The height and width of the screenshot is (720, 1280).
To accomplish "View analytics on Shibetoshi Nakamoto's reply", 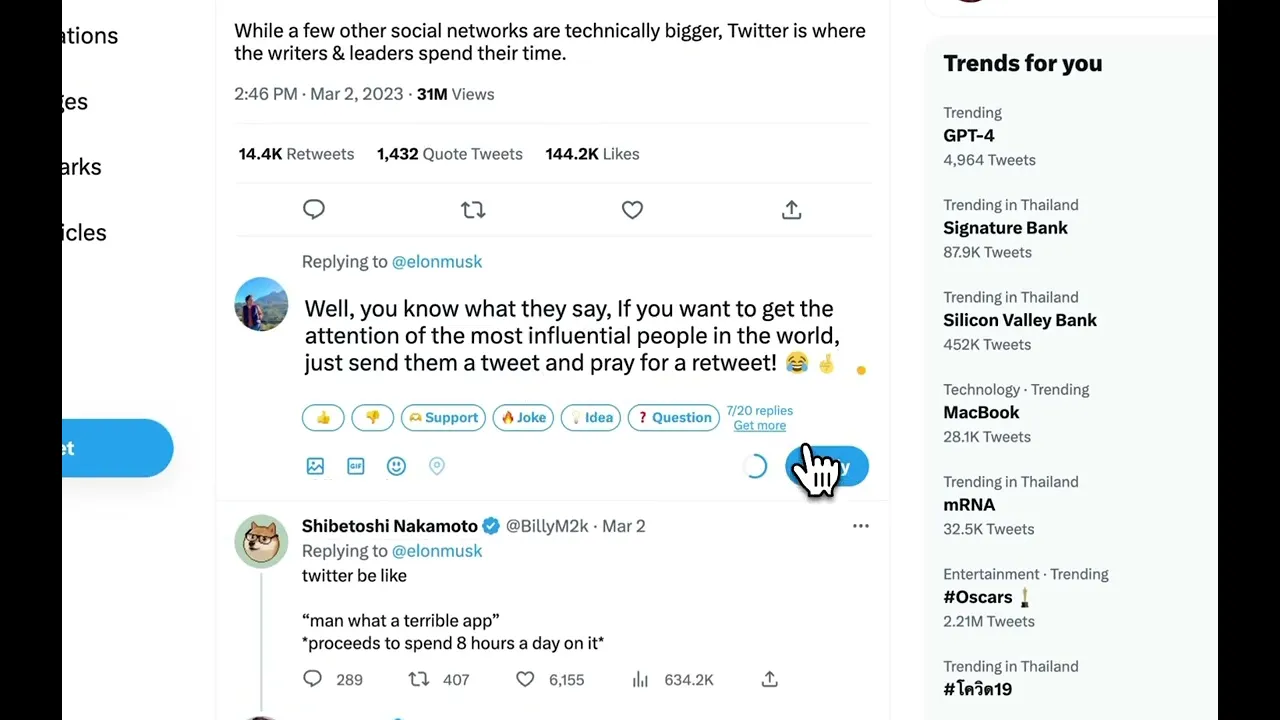I will pyautogui.click(x=640, y=679).
